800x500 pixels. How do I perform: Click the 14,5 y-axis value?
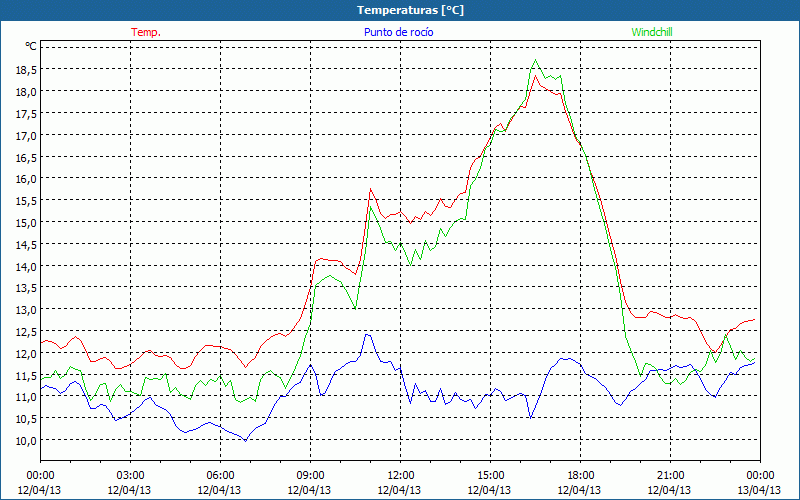[26, 245]
